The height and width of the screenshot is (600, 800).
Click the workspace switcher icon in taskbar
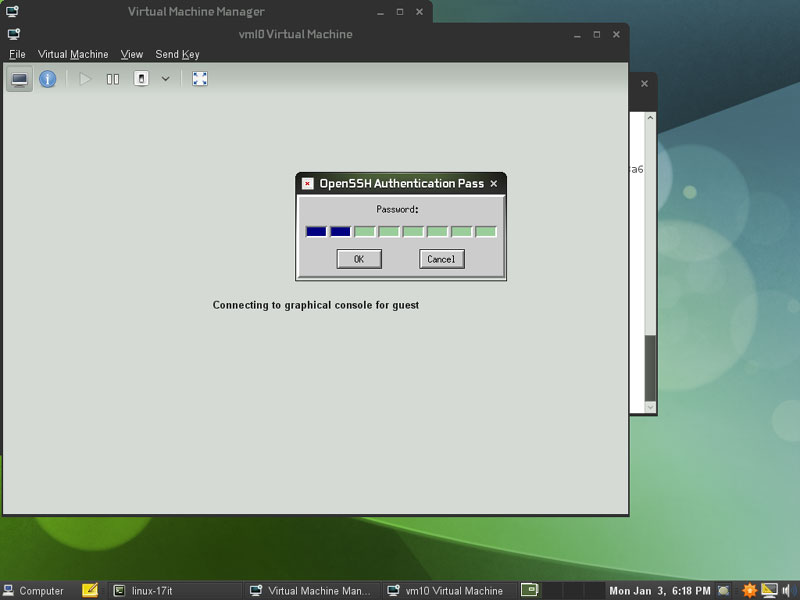(530, 590)
